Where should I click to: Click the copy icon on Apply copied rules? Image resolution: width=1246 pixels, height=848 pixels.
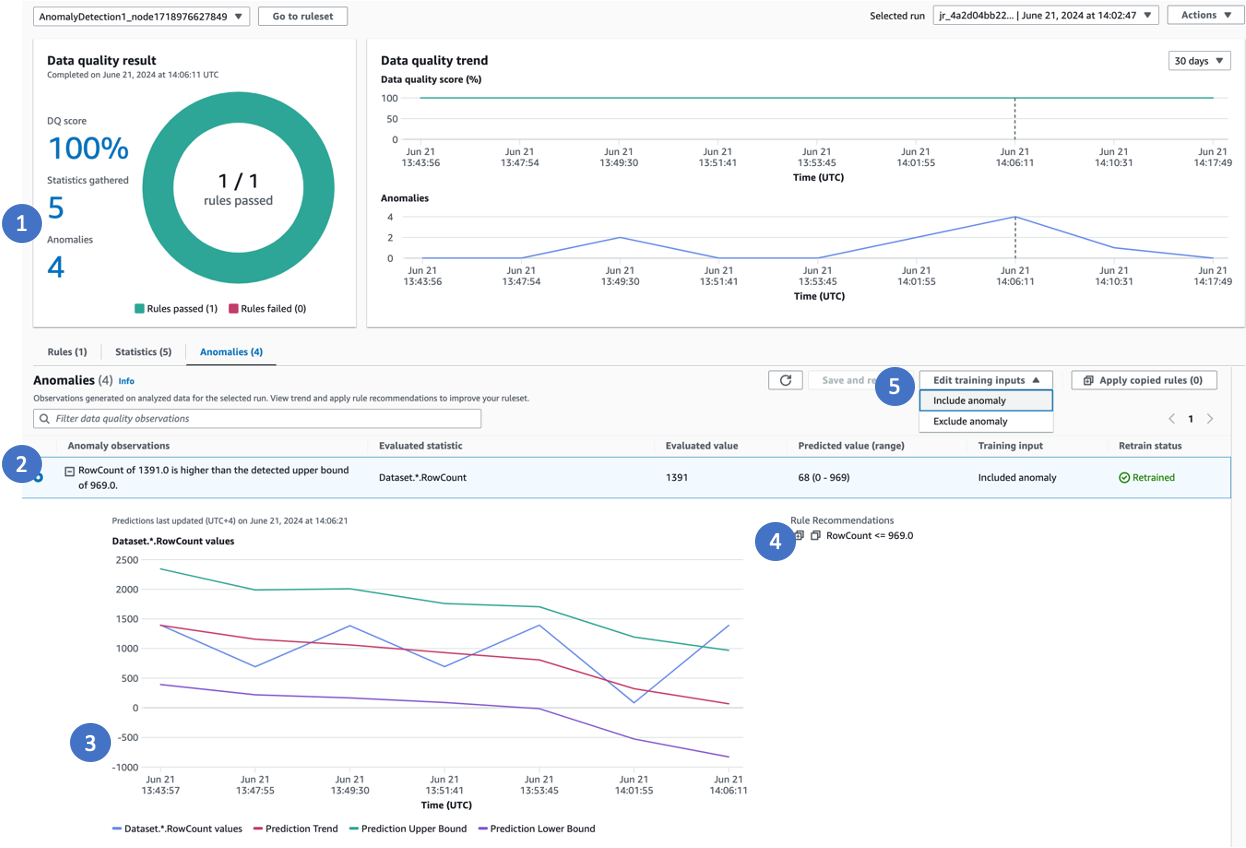coord(1087,381)
